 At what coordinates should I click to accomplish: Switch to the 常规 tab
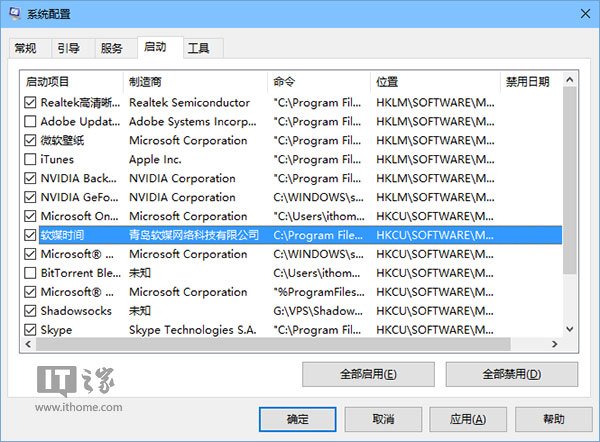(26, 48)
